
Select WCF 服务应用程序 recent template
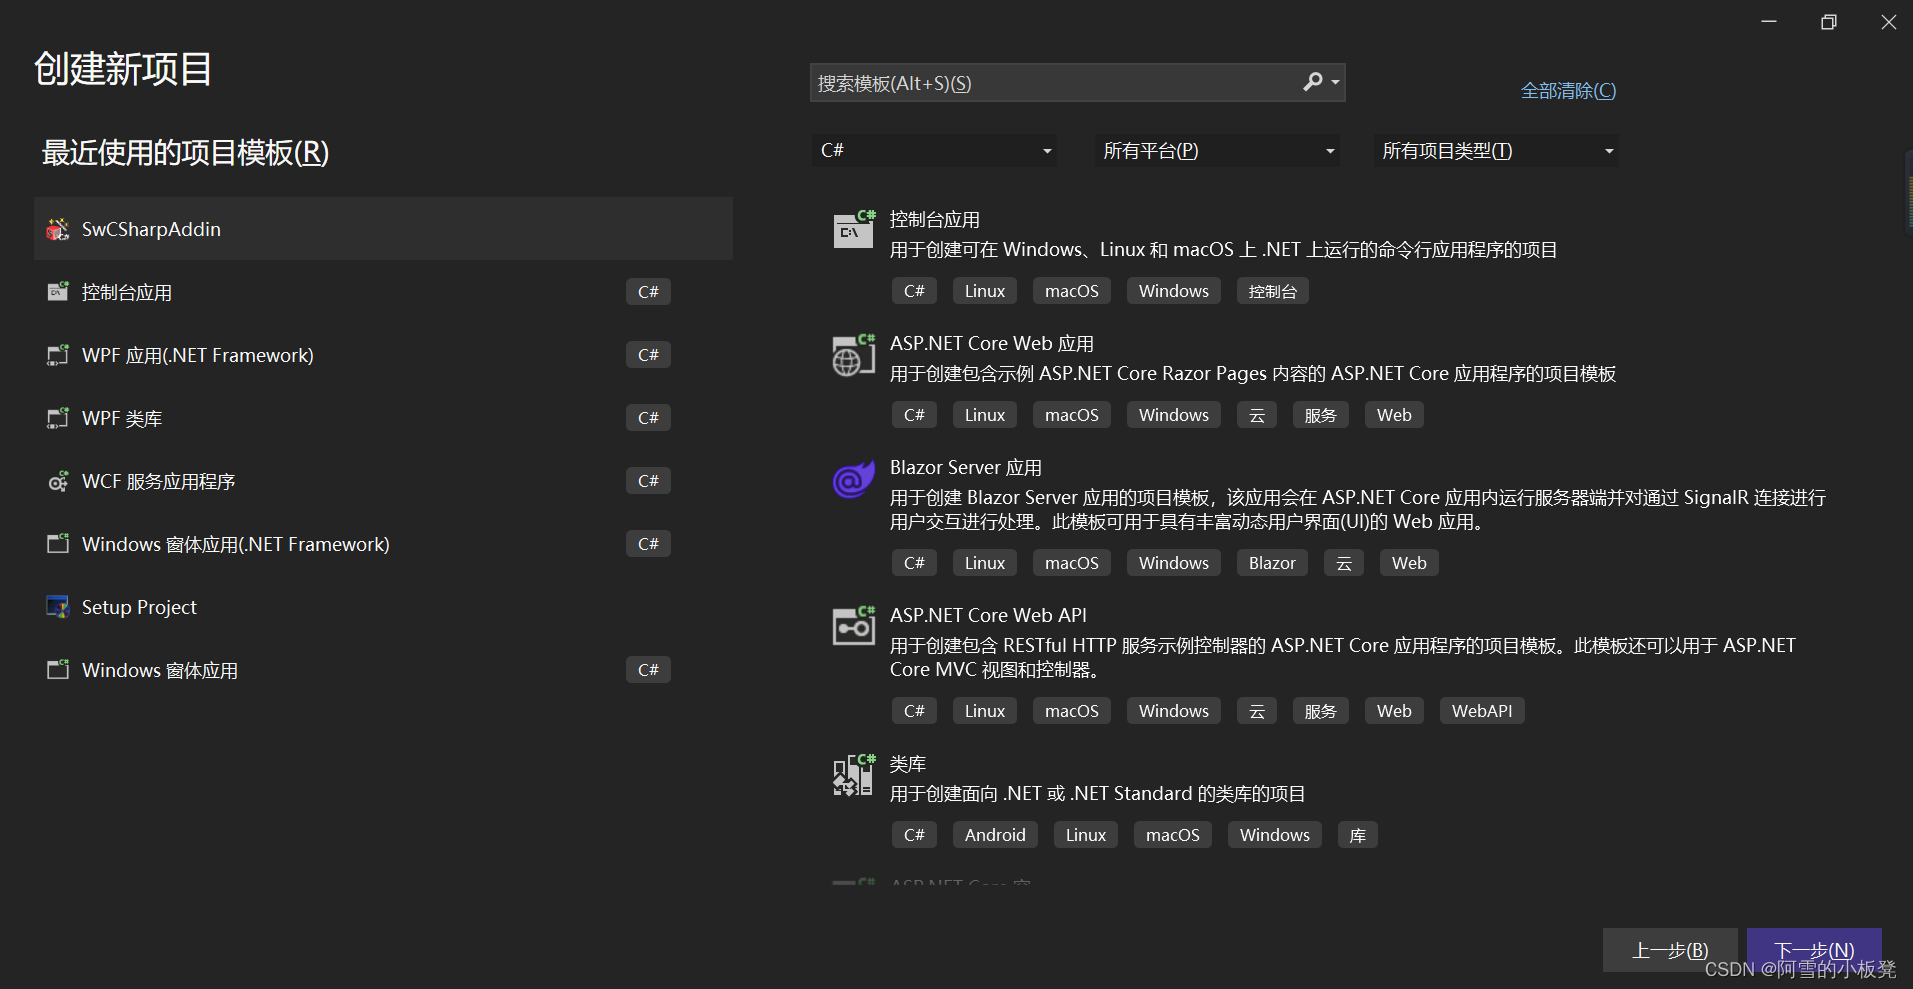(384, 481)
